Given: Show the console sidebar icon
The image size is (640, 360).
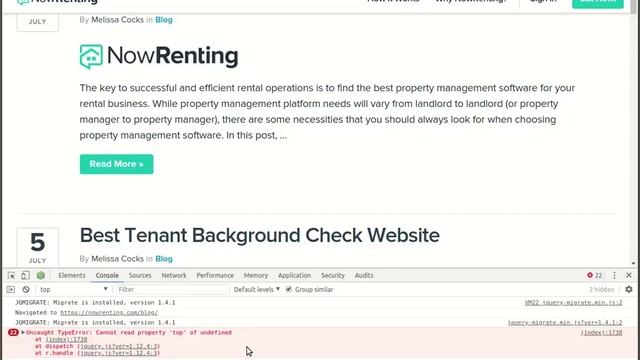Looking at the screenshot, I should click(11, 289).
